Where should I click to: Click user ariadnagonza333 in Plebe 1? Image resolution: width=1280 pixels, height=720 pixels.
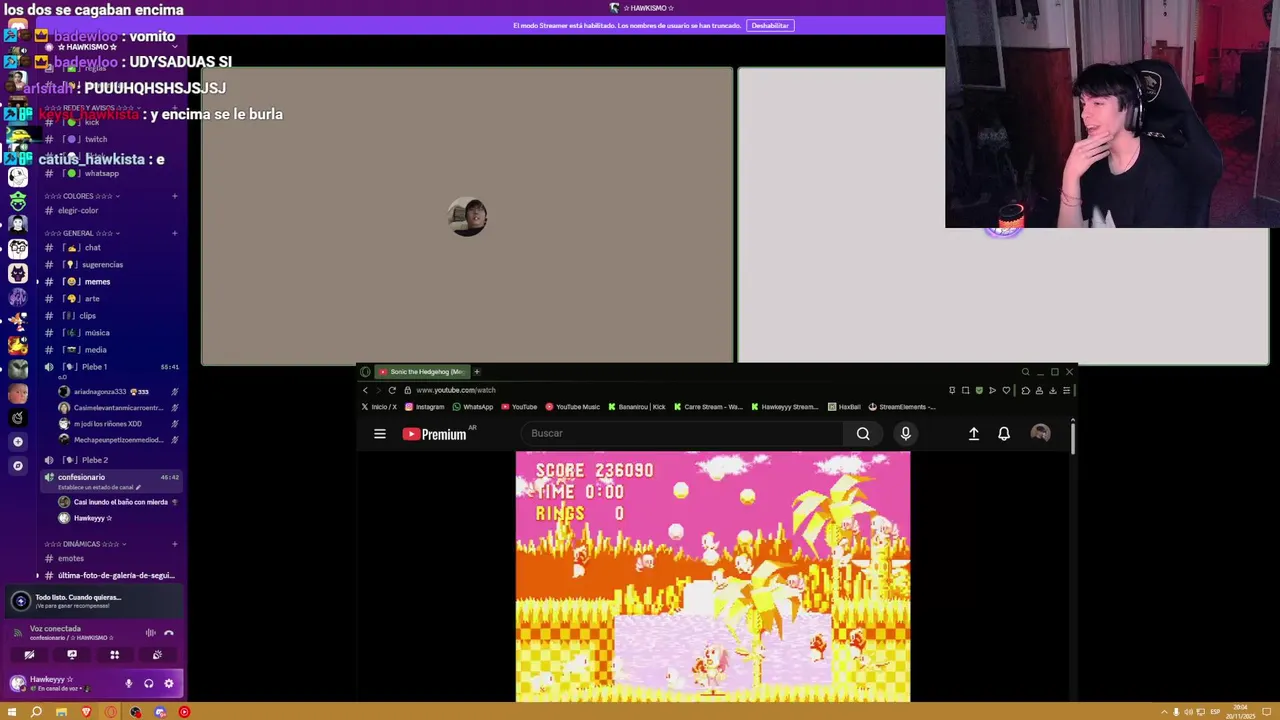116,392
